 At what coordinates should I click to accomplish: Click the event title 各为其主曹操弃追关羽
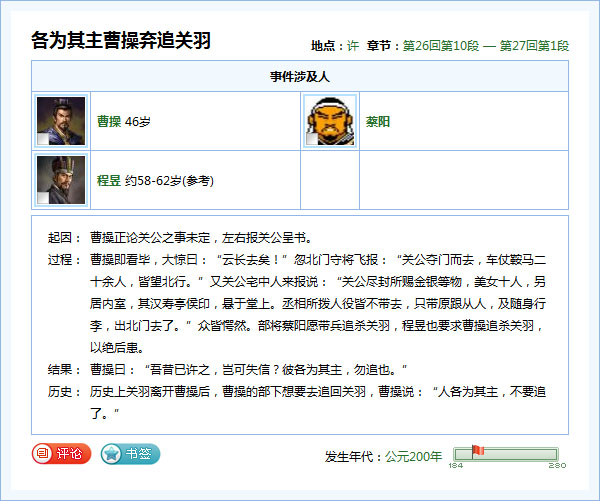(x=121, y=41)
